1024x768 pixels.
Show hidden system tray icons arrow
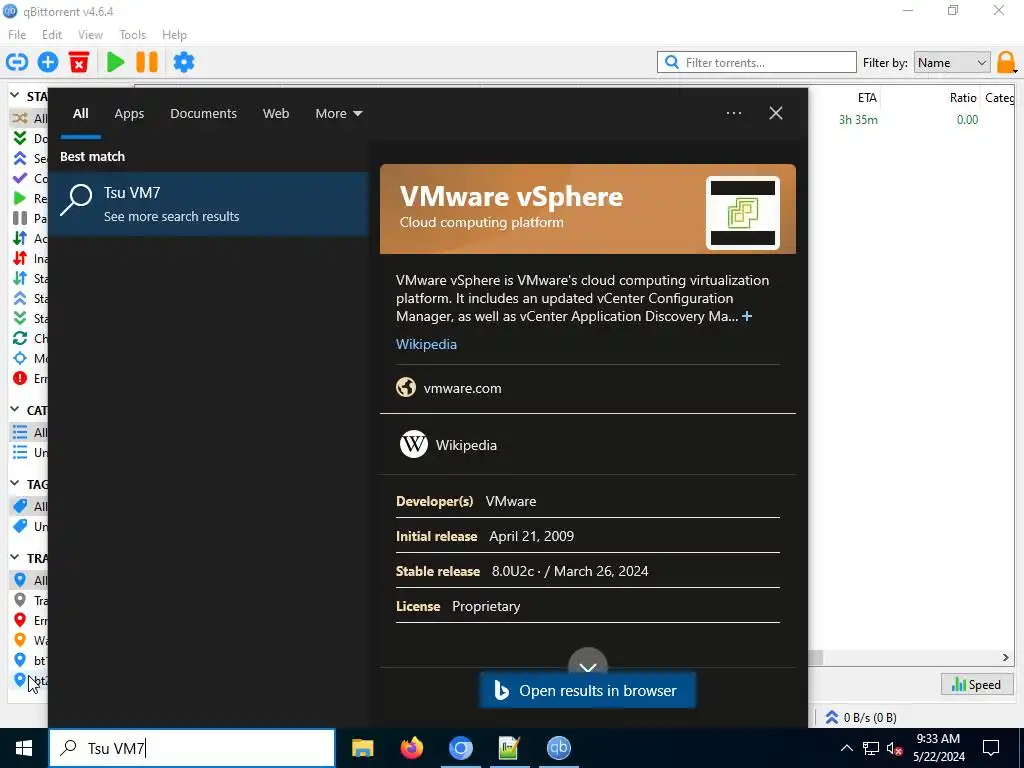click(x=846, y=748)
